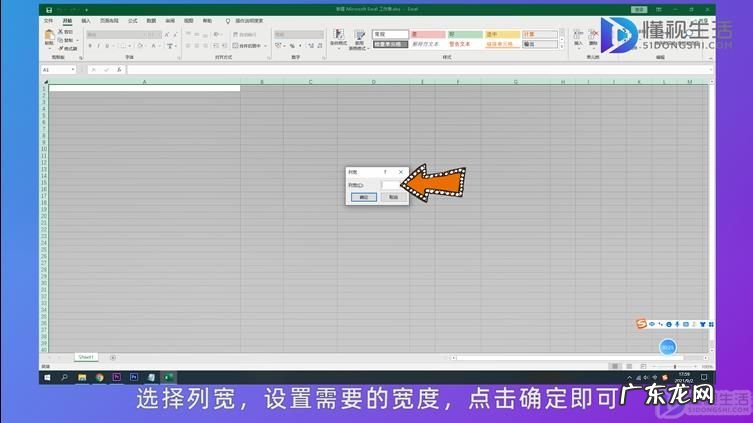The width and height of the screenshot is (753, 423).
Task: Click the Cut scissors icon
Action: point(61,32)
